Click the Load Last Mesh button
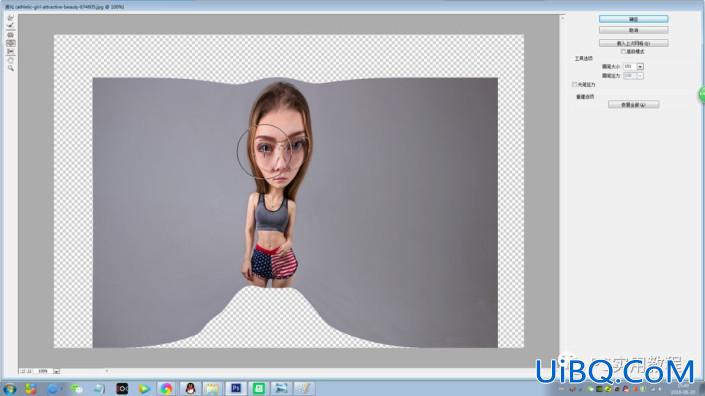 (x=633, y=43)
